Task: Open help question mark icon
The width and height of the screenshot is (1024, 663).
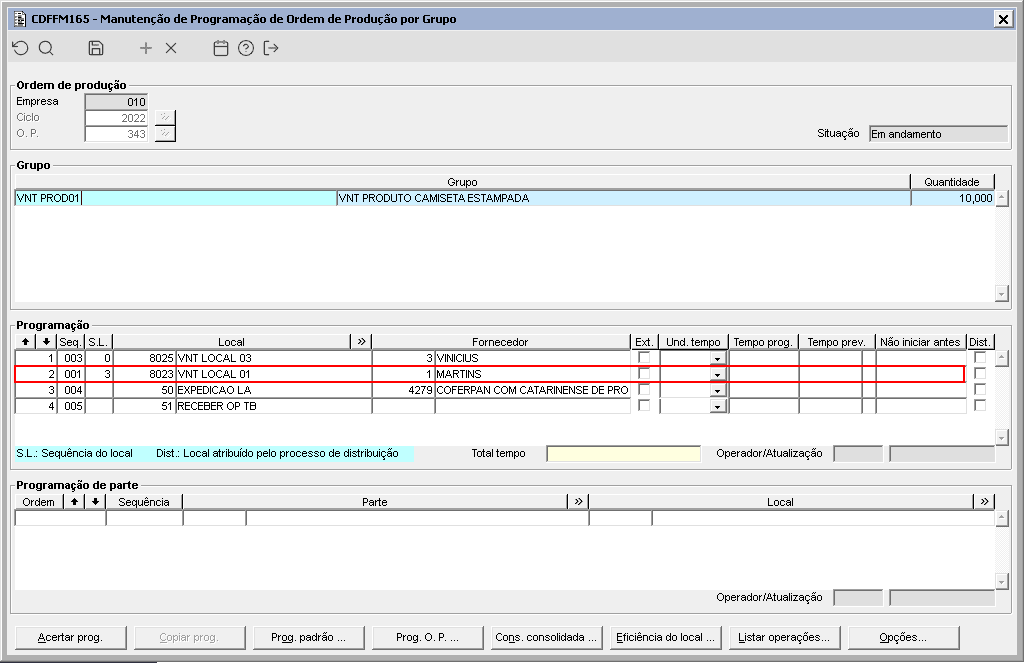Action: tap(246, 48)
